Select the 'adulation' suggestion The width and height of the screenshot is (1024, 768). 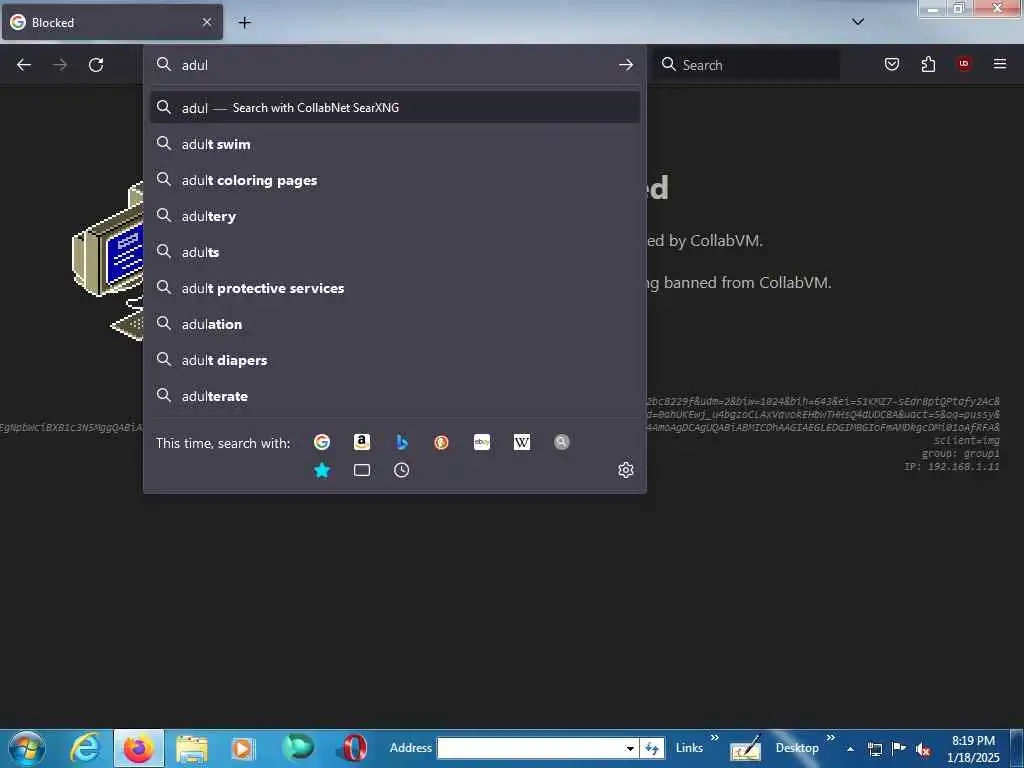tap(394, 324)
